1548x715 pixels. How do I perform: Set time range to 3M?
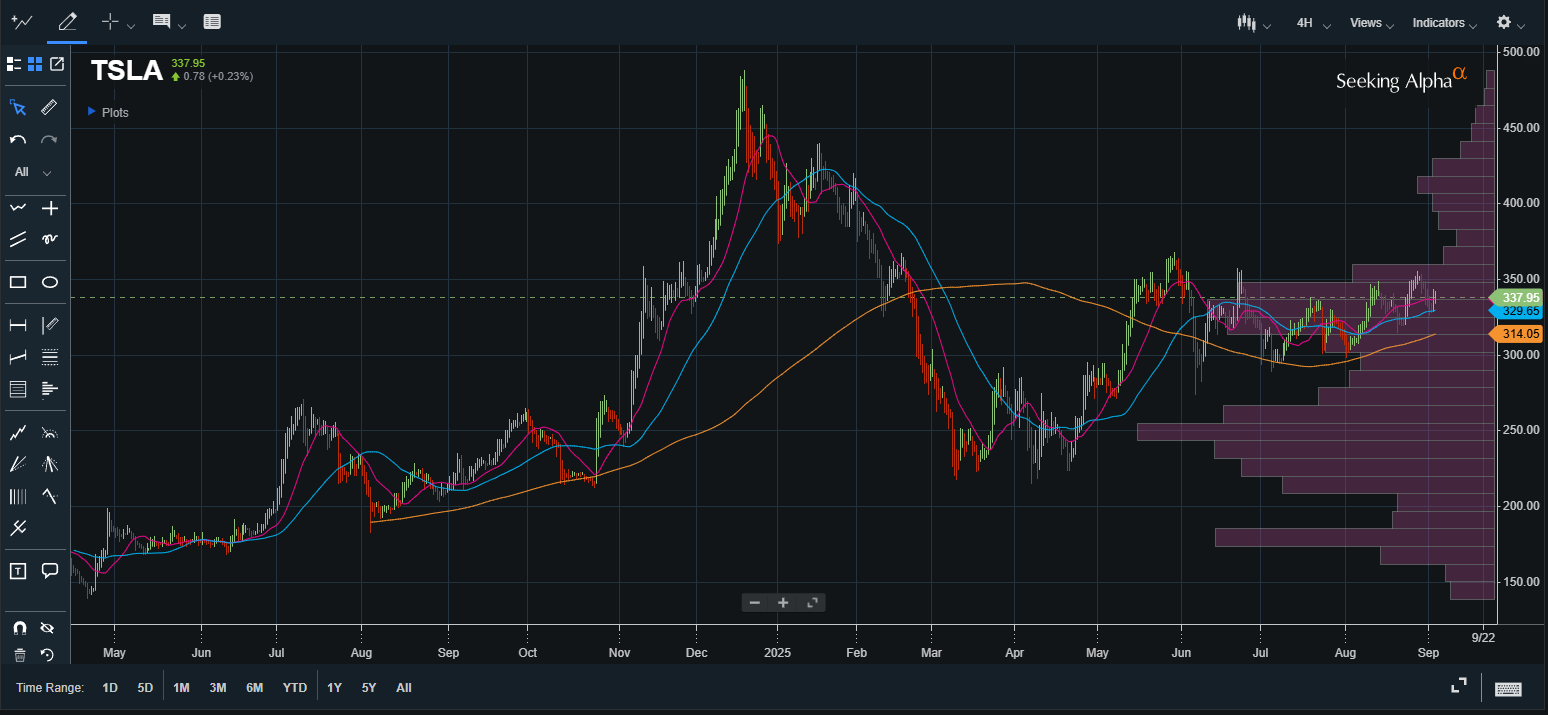coord(218,688)
